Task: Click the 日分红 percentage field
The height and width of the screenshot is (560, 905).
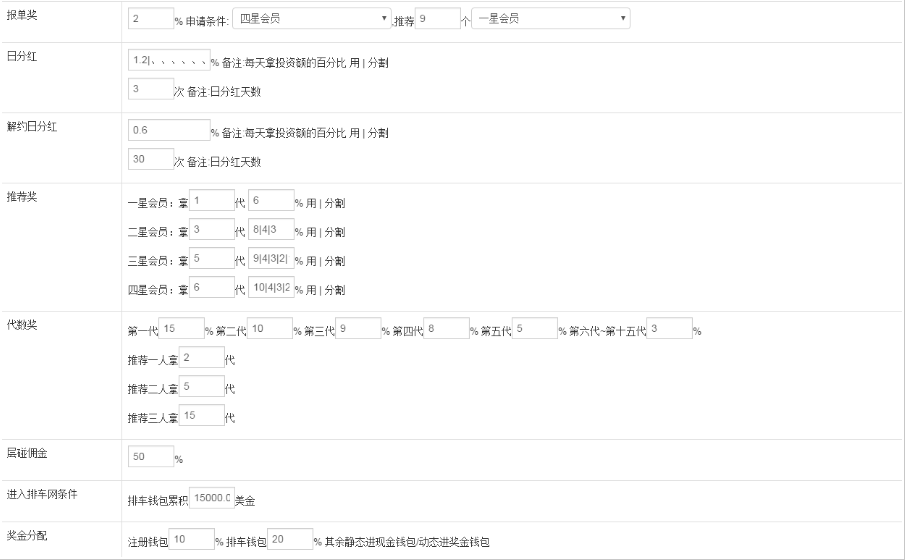Action: pos(169,60)
